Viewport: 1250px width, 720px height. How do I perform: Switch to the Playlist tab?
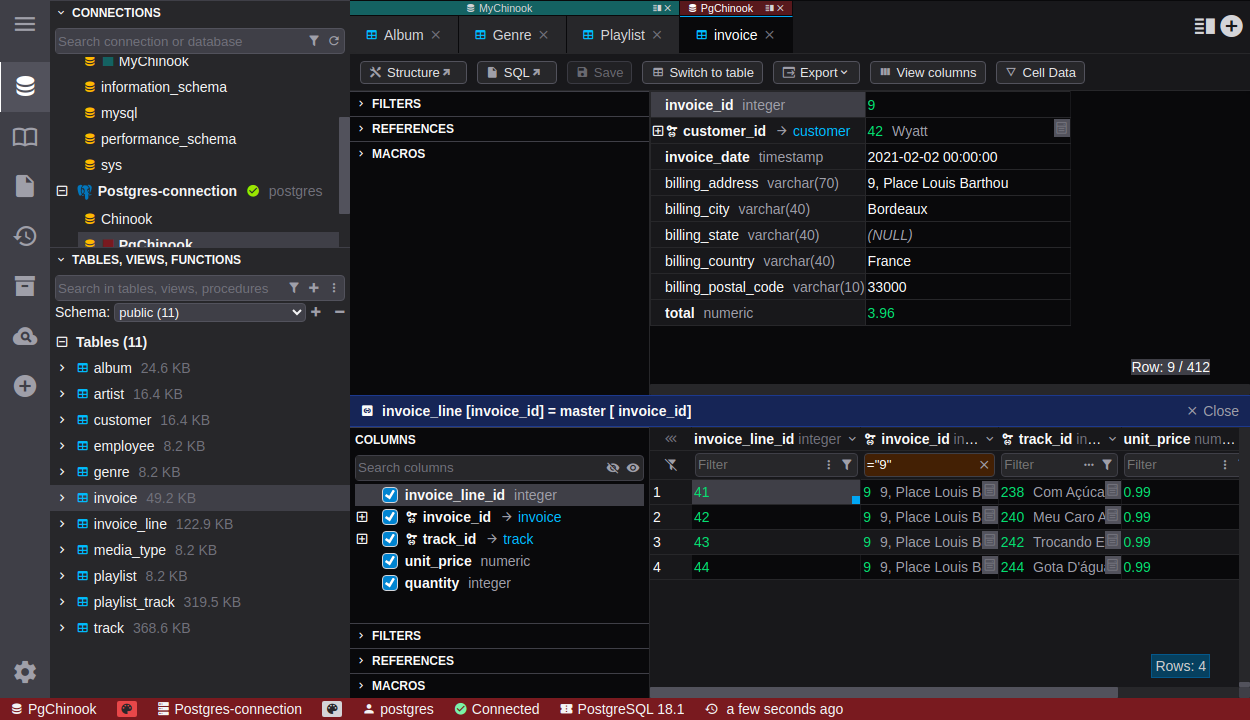pos(622,35)
